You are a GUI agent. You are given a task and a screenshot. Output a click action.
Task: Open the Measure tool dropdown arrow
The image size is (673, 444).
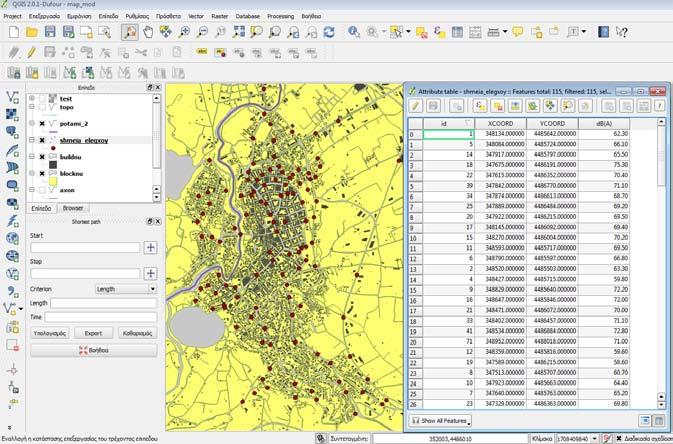(x=505, y=32)
